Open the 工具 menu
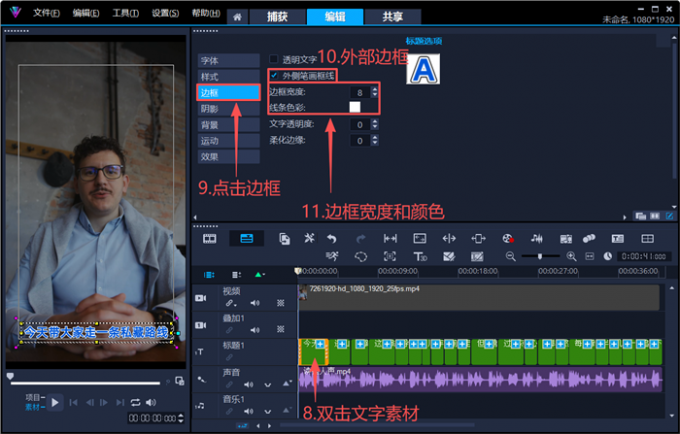Screen dimensions: 680x434 (x=125, y=13)
